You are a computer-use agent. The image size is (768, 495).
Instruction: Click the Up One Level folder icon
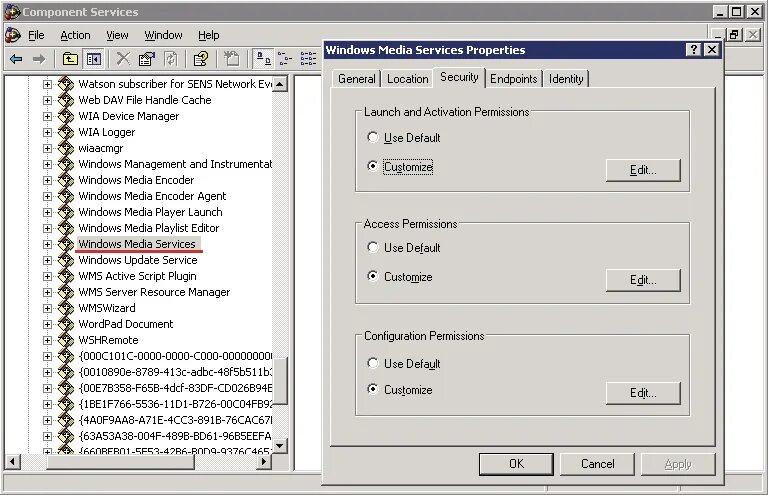tap(71, 59)
